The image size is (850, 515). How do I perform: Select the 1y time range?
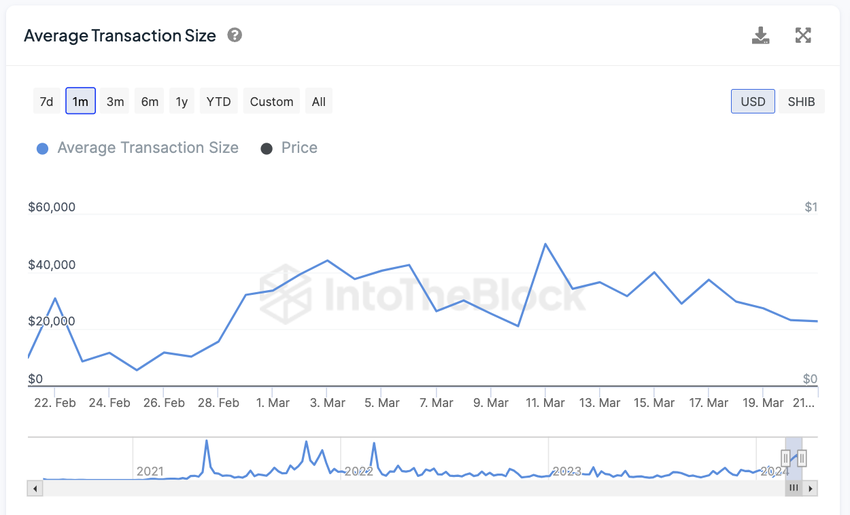pos(182,101)
